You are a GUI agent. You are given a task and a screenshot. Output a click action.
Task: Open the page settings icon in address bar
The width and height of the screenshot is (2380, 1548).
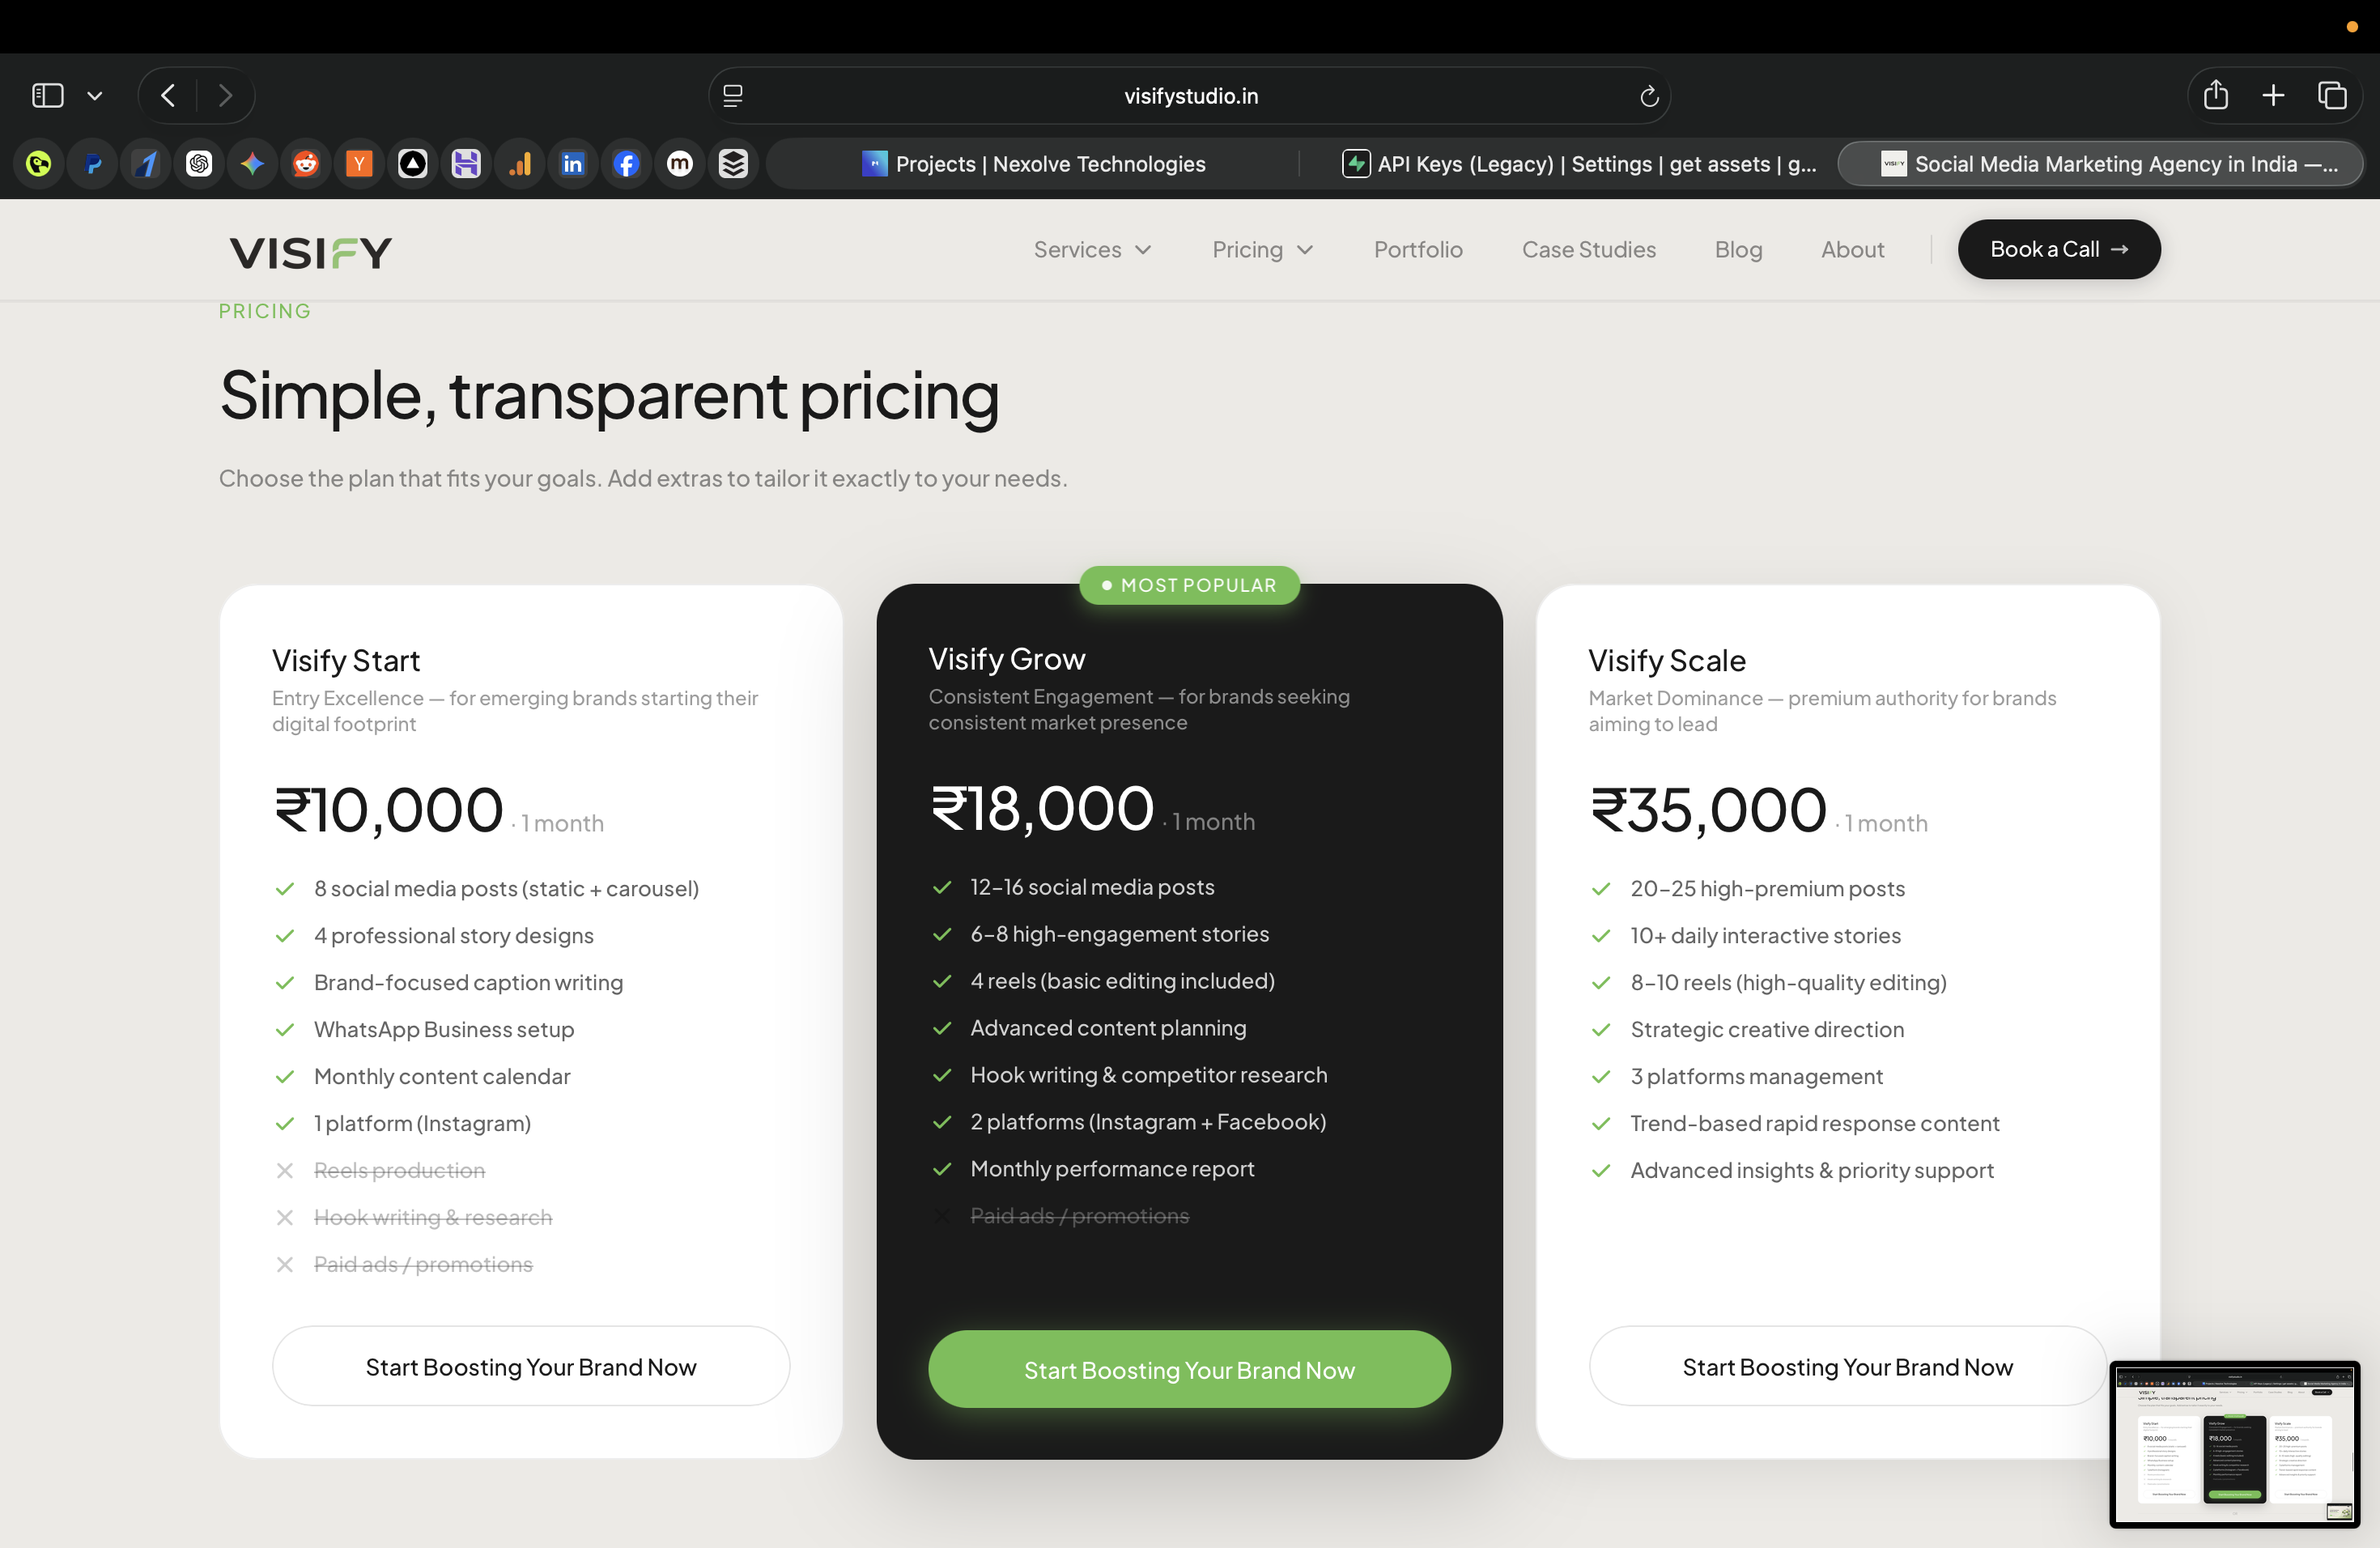(733, 96)
